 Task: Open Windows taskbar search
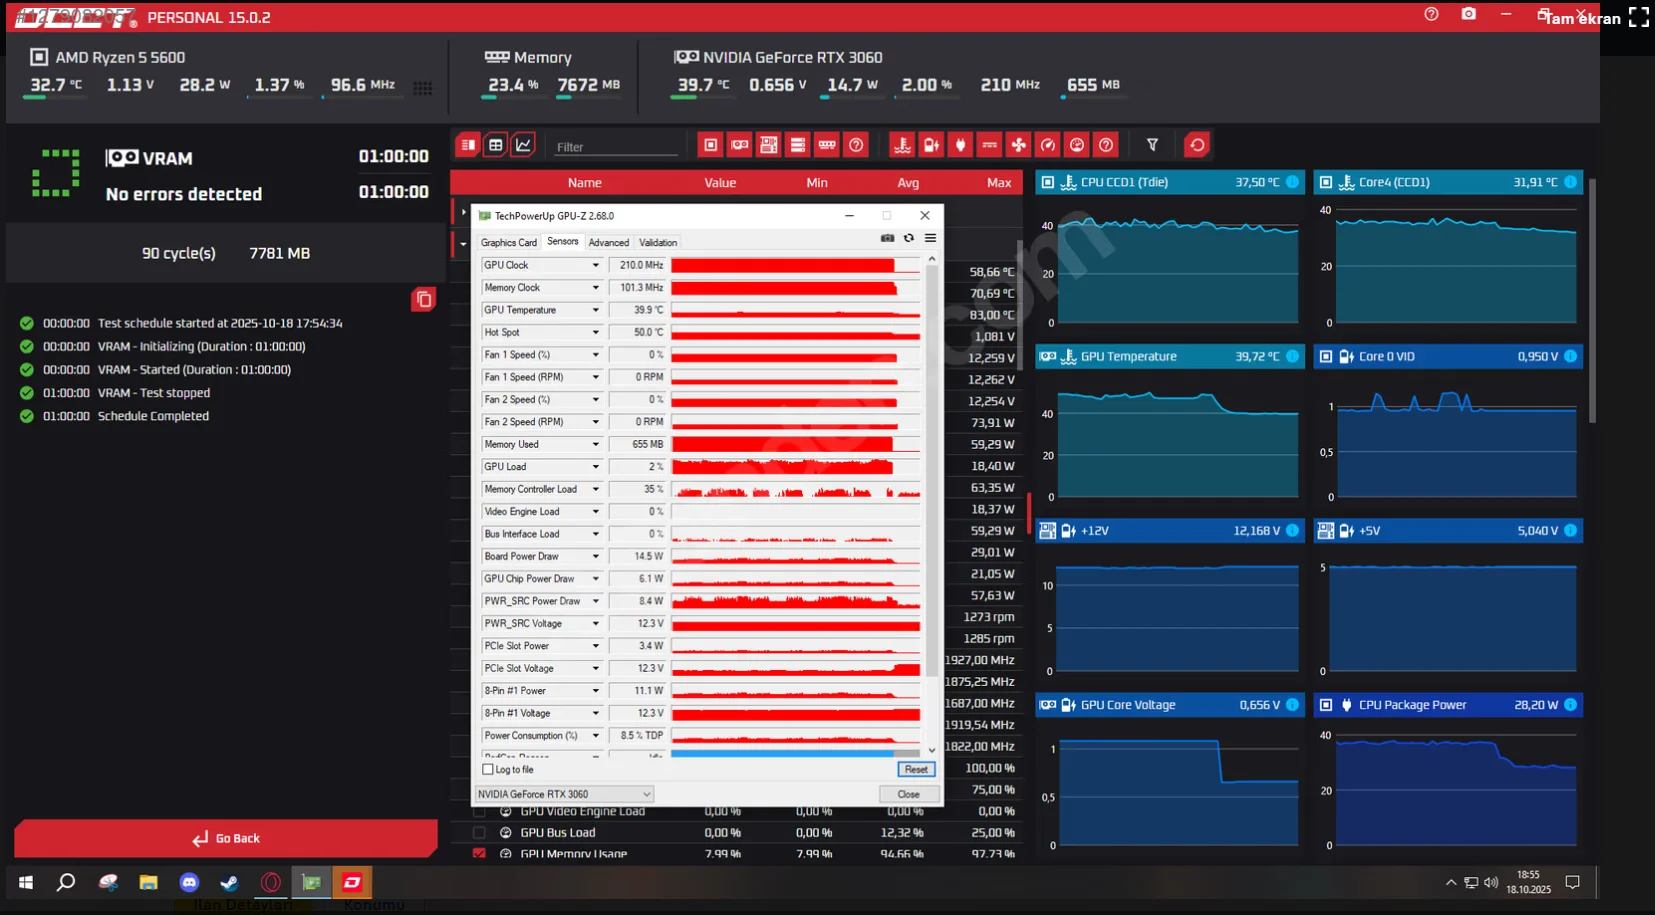(x=66, y=882)
